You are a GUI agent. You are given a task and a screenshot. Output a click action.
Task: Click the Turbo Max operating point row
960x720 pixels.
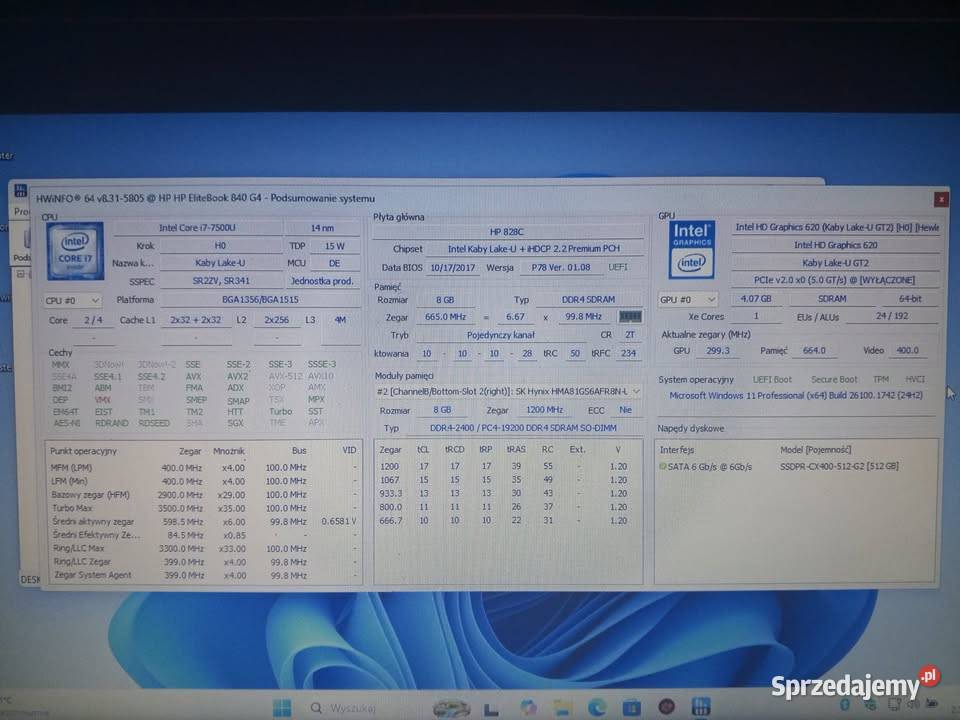203,508
